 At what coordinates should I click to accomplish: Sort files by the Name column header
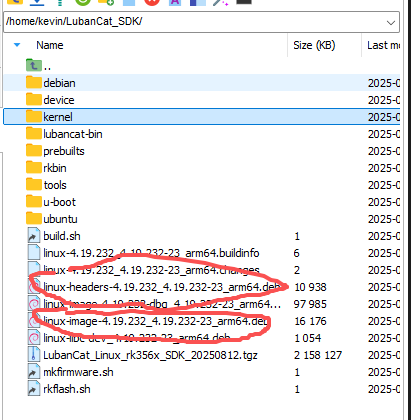pyautogui.click(x=50, y=45)
